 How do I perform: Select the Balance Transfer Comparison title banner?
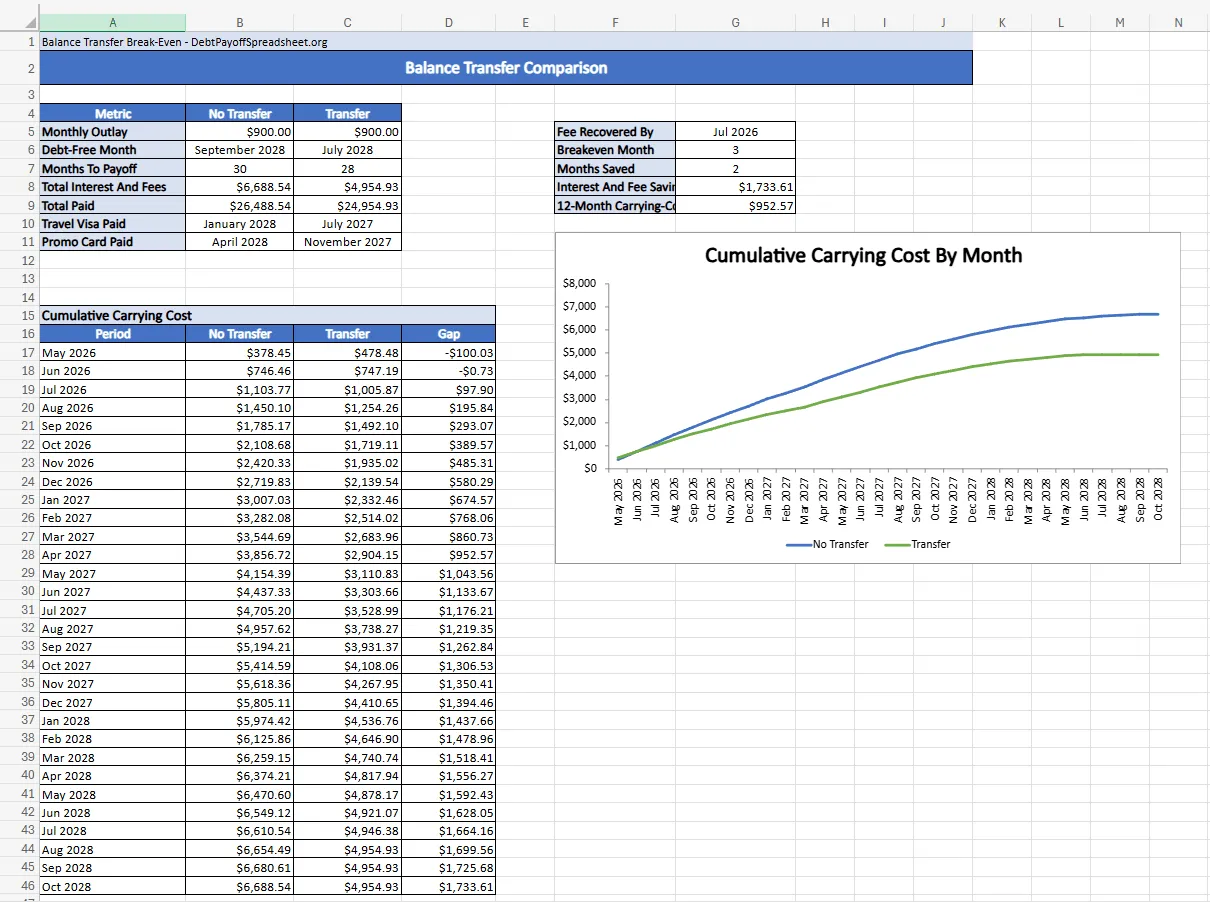coord(506,68)
